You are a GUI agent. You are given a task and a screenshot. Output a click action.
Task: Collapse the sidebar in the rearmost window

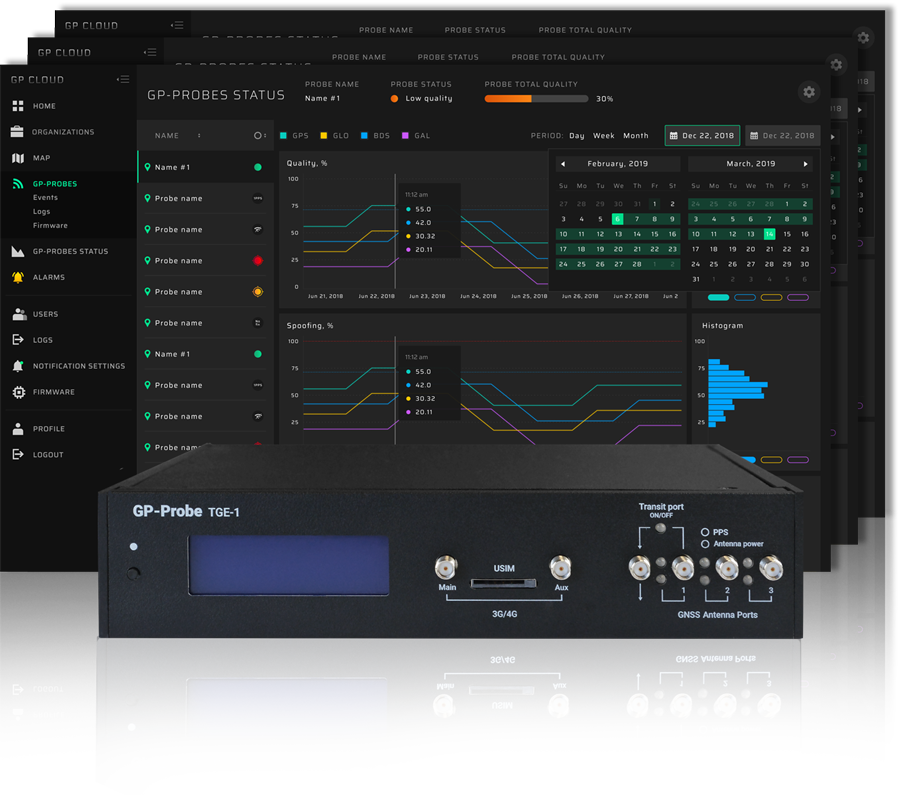177,25
